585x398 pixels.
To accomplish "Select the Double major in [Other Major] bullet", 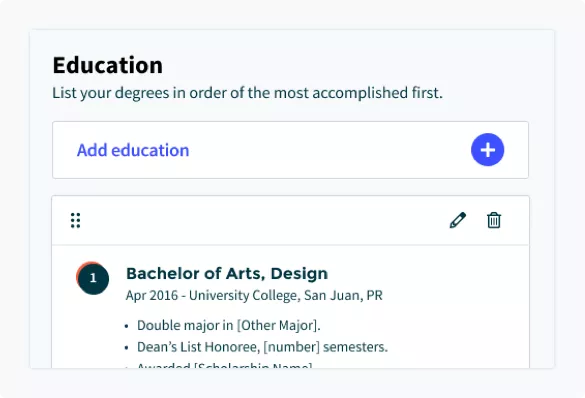I will (x=229, y=325).
